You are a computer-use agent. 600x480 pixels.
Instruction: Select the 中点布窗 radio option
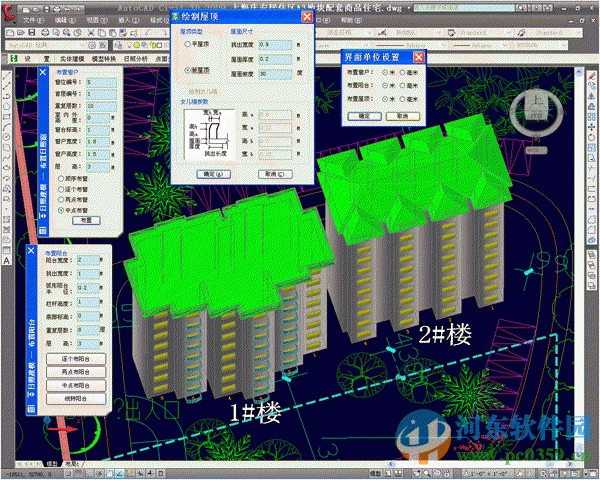[x=60, y=210]
